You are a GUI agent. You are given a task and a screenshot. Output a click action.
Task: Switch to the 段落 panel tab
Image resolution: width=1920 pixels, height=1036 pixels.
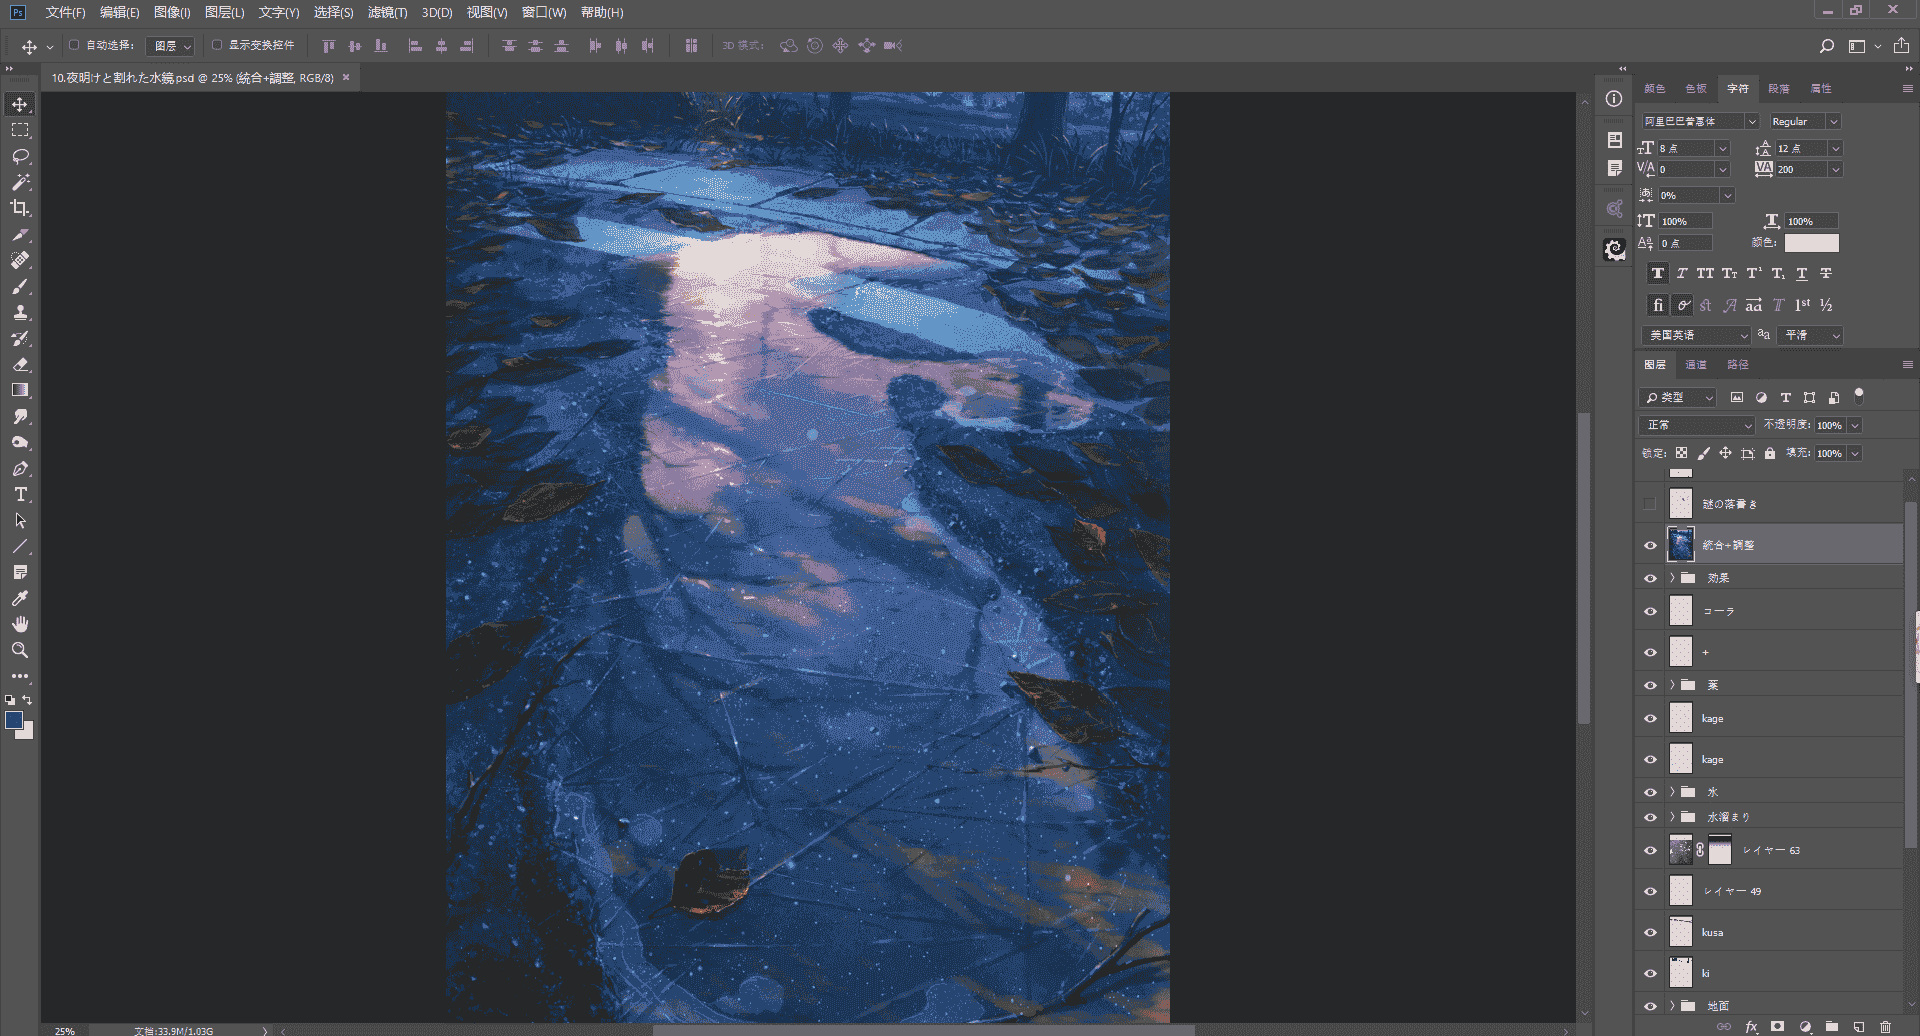point(1779,89)
